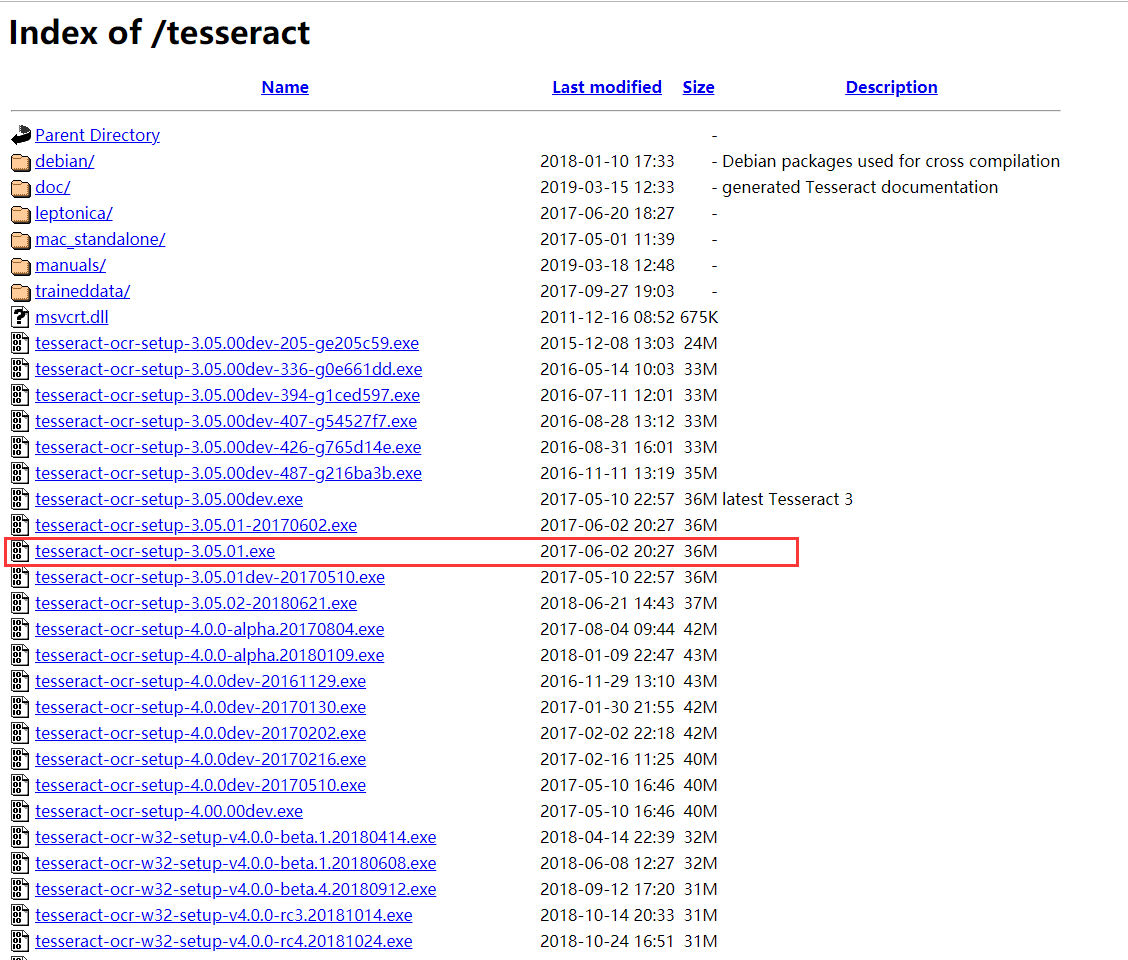Download the msvcrt.dll file link

(72, 317)
